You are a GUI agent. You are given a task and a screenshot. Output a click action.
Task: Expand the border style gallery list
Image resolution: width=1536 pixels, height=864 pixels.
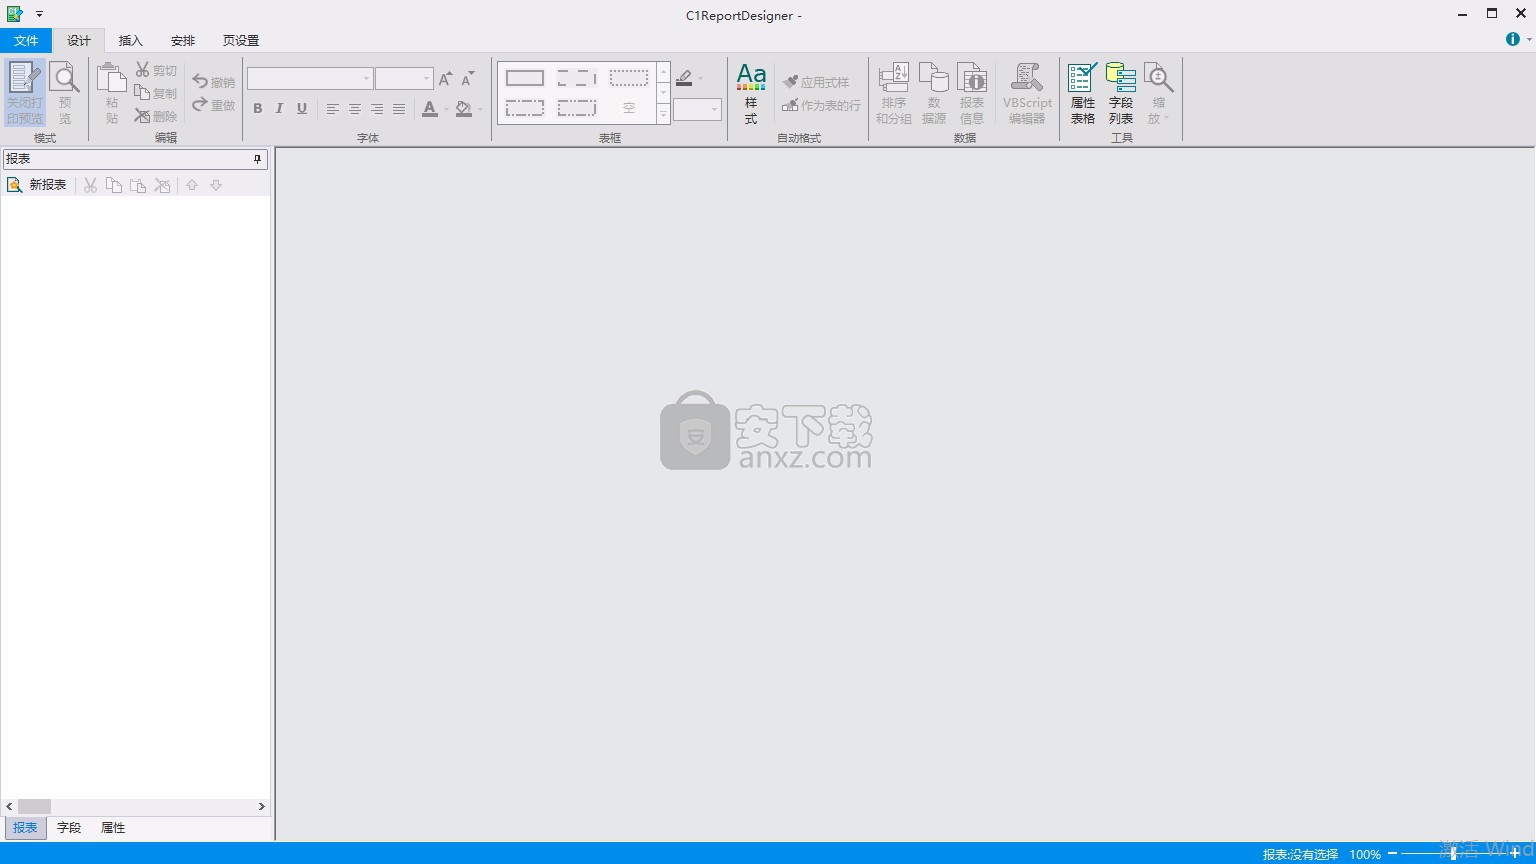tap(663, 115)
